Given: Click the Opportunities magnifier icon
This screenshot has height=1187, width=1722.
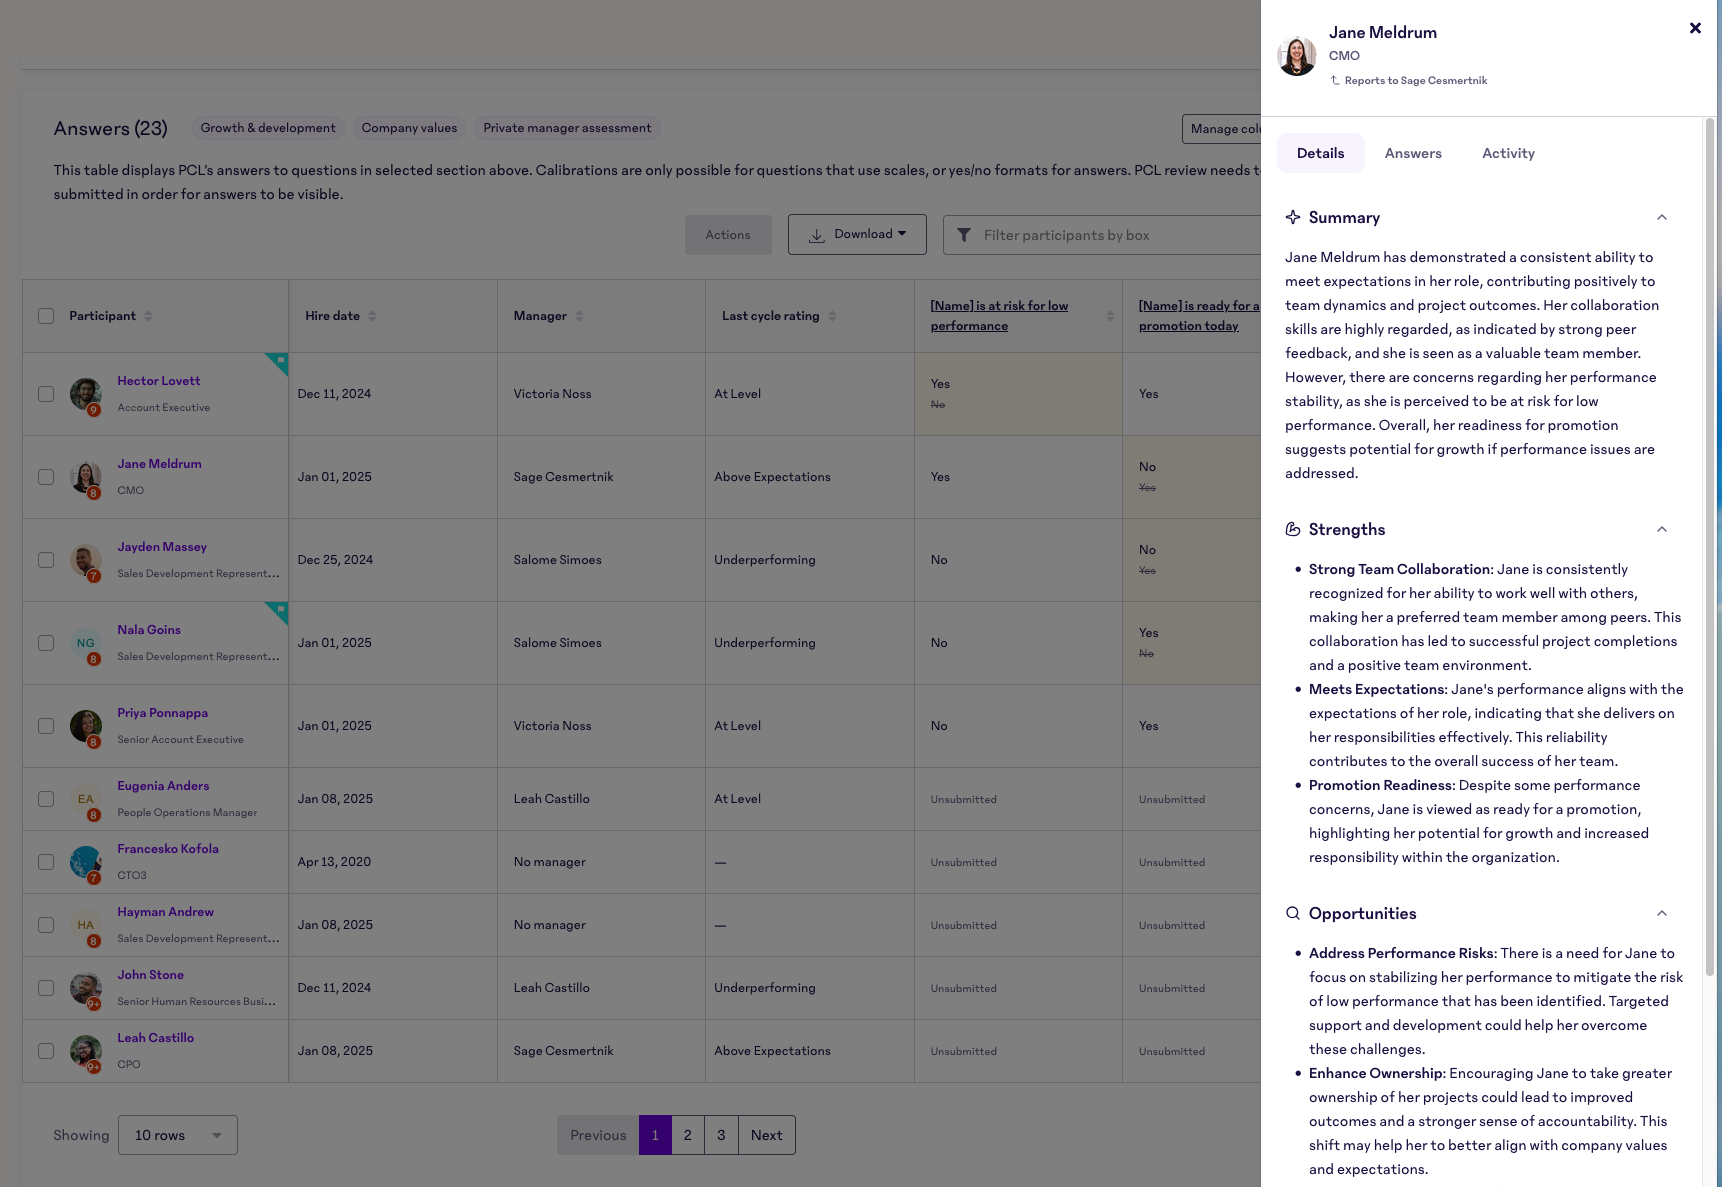Looking at the screenshot, I should tap(1293, 913).
